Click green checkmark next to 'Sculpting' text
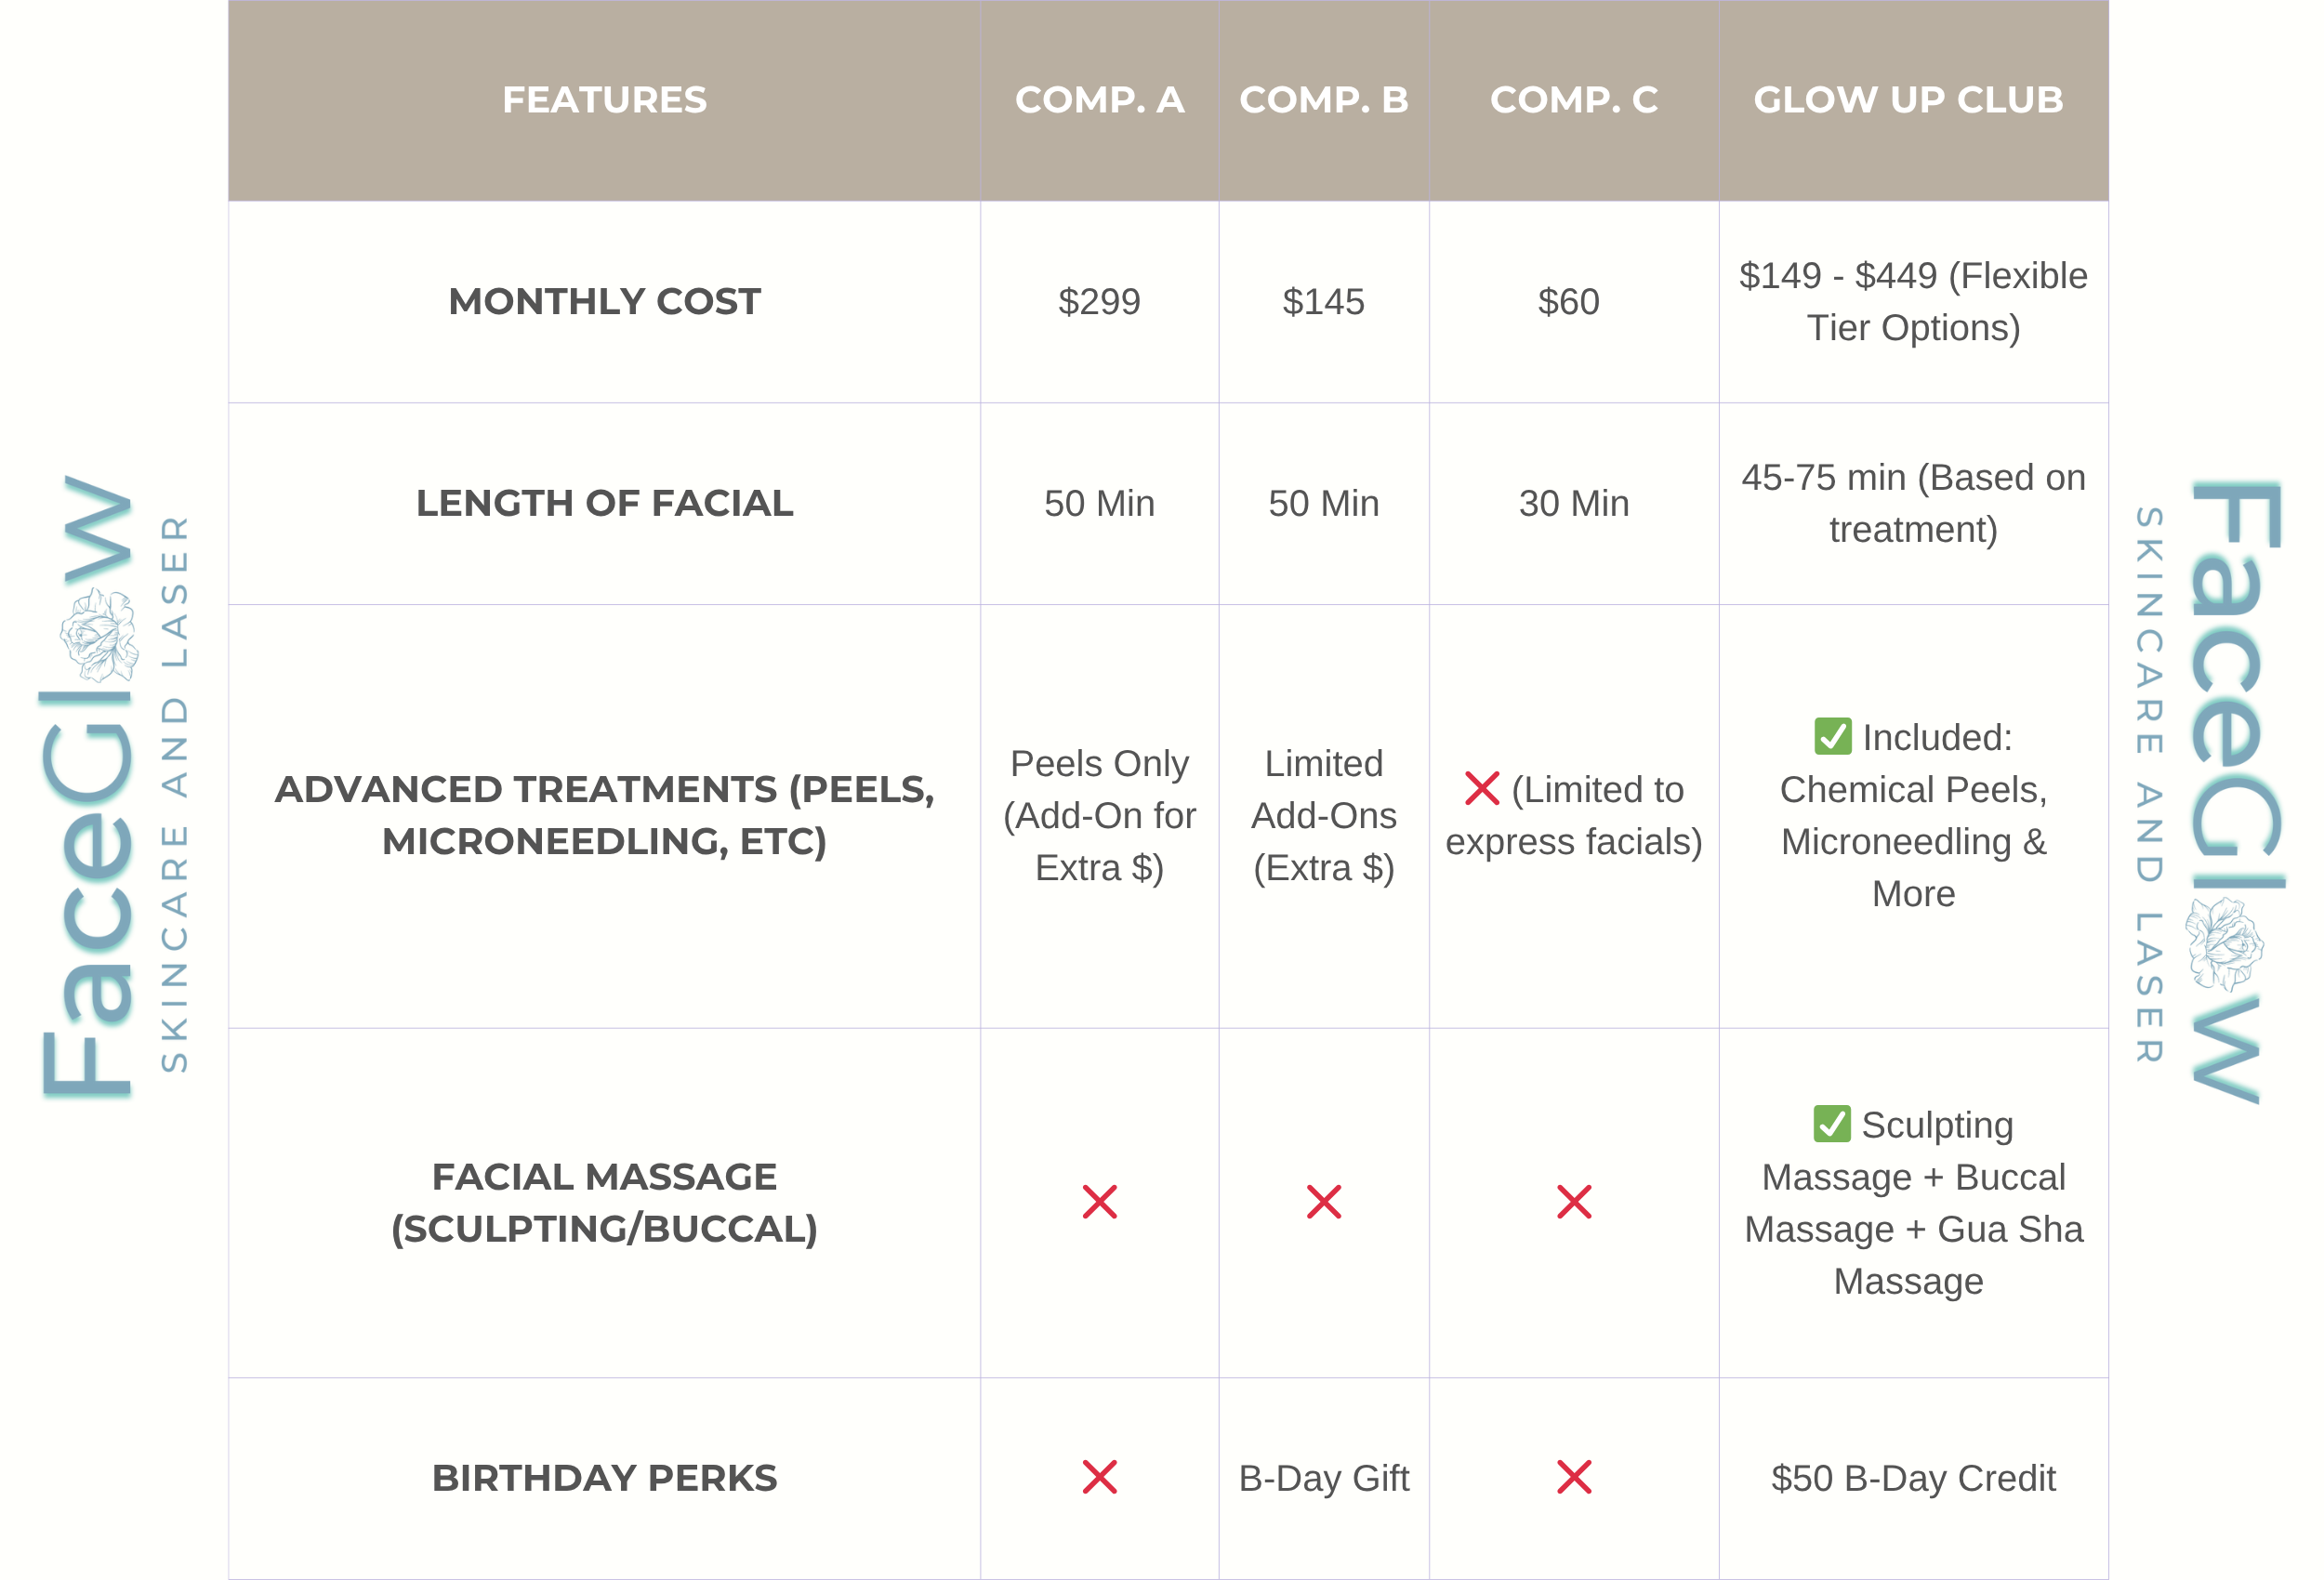Viewport: 2324px width, 1580px height. coord(1831,1123)
